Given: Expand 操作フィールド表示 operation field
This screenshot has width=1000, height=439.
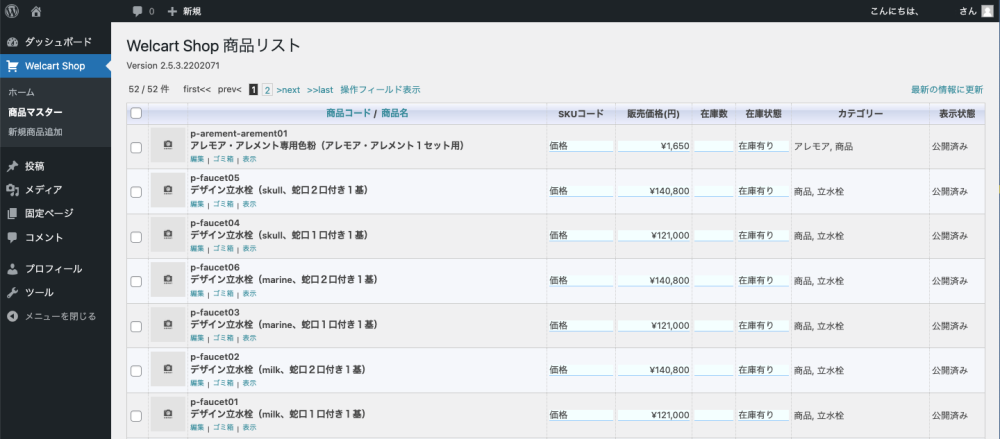Looking at the screenshot, I should point(380,90).
